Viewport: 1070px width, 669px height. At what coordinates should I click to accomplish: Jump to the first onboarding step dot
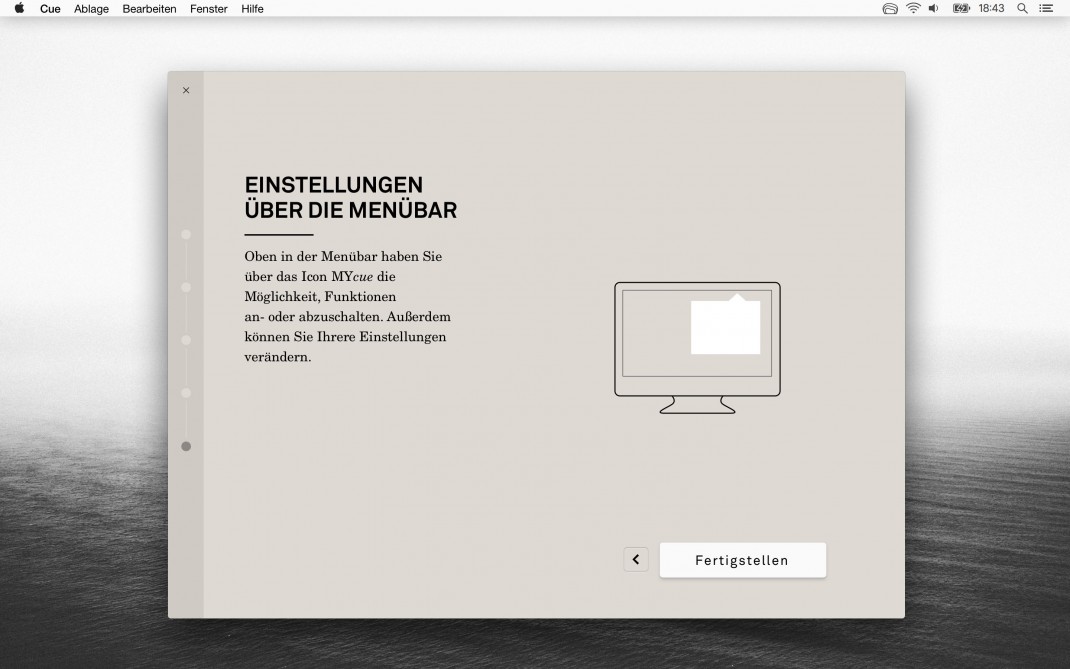click(186, 234)
